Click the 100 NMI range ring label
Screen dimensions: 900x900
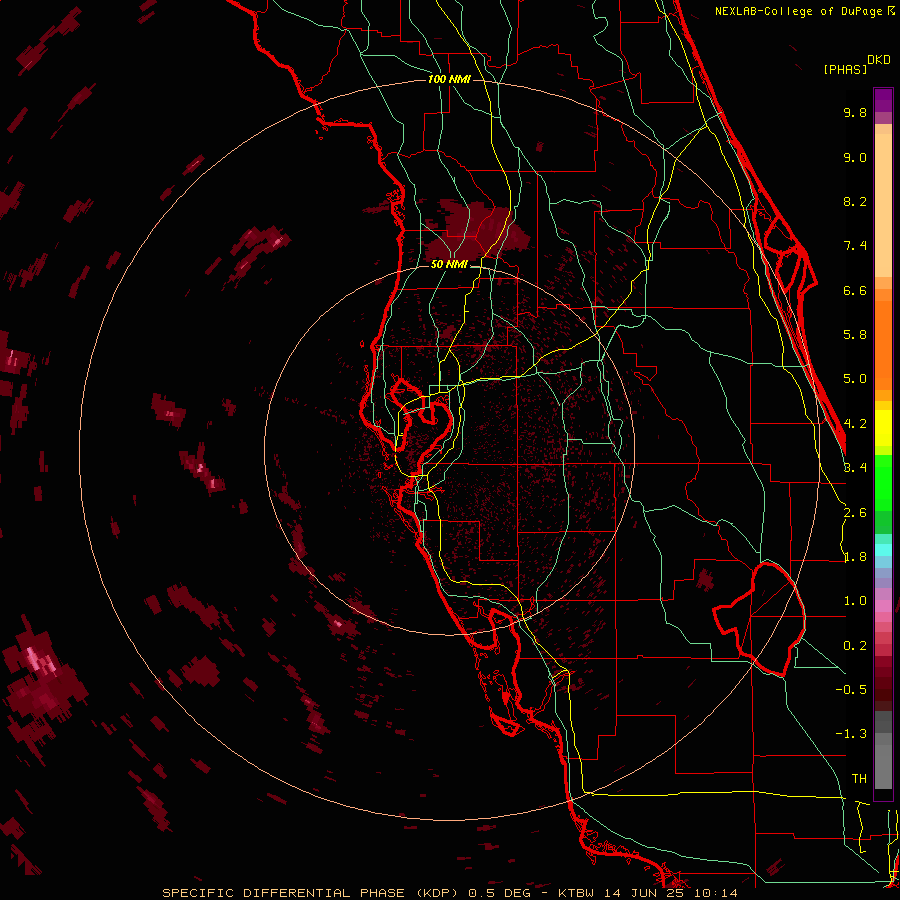[x=449, y=79]
